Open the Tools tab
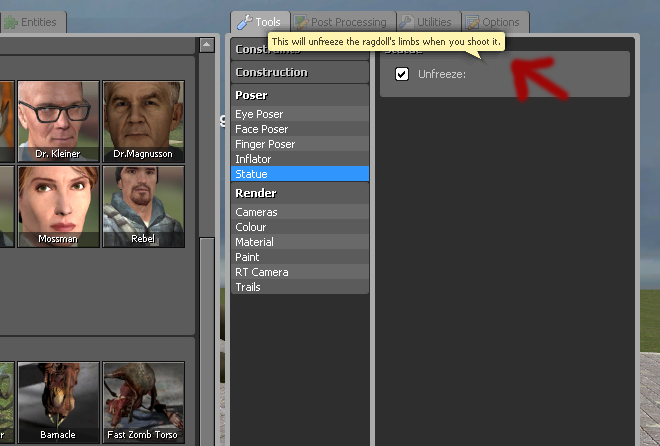Viewport: 660px width, 446px height. coord(260,22)
